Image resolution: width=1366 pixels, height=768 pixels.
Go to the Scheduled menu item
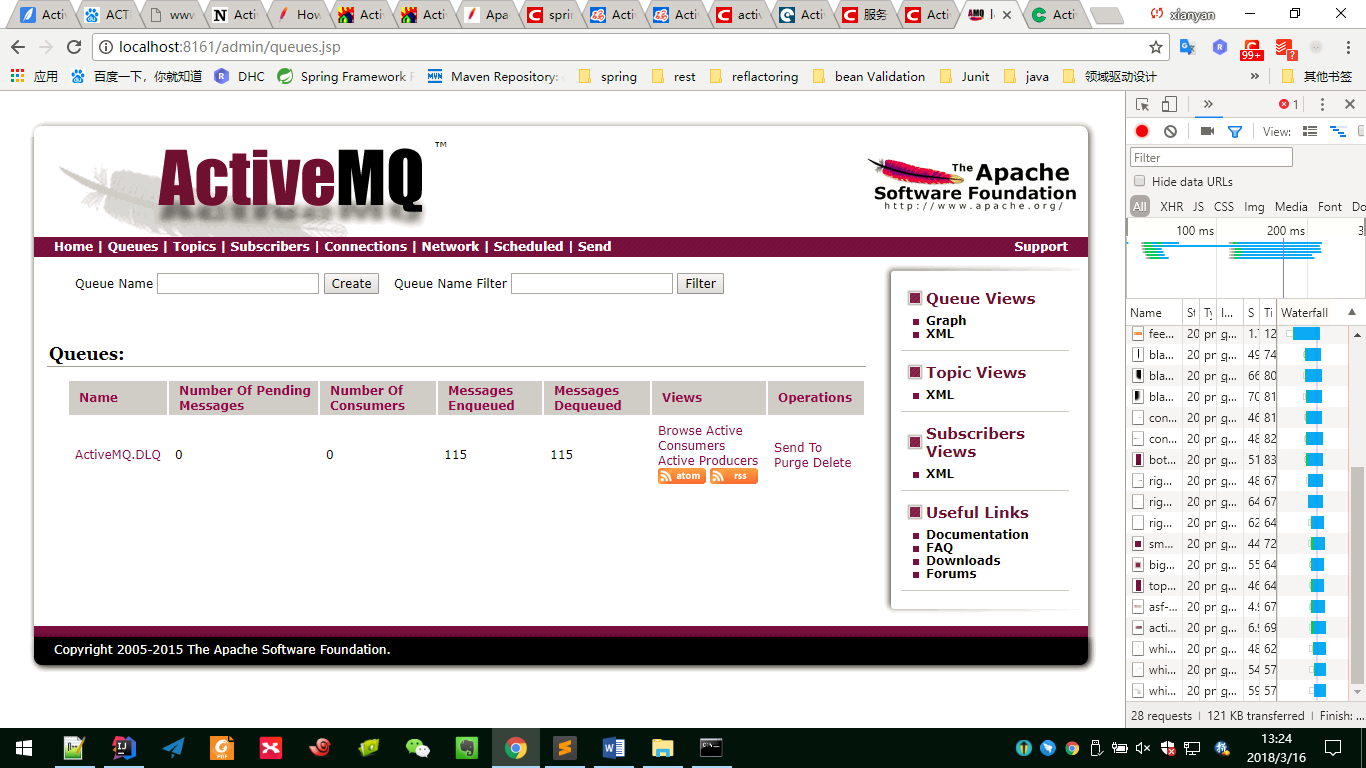click(528, 246)
